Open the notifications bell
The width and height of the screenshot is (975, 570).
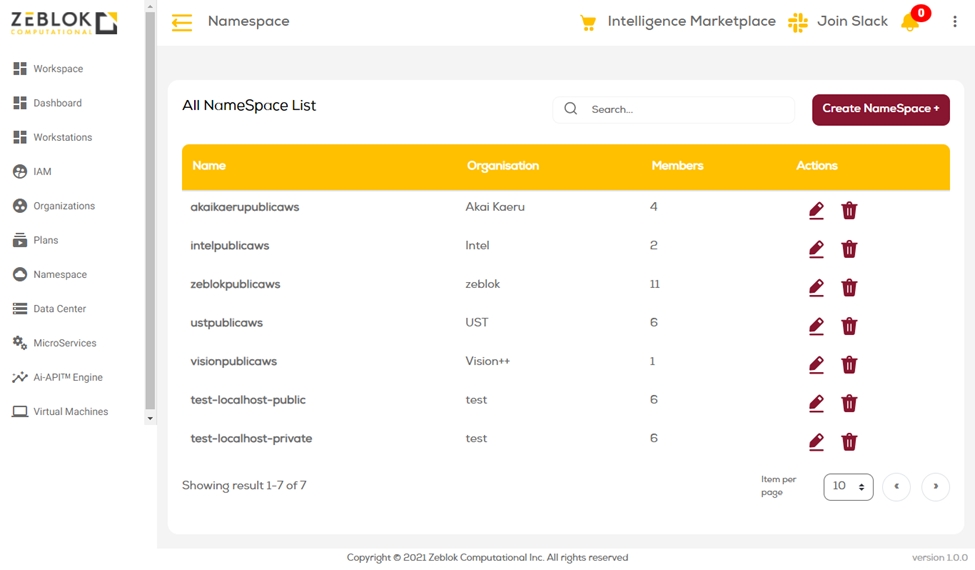910,22
